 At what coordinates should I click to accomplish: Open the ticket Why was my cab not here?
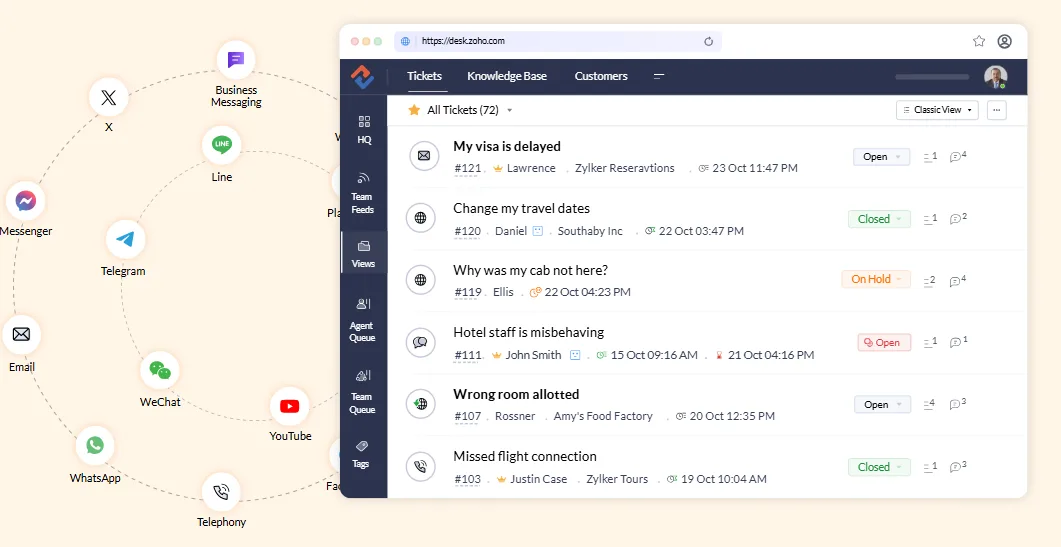click(x=530, y=270)
